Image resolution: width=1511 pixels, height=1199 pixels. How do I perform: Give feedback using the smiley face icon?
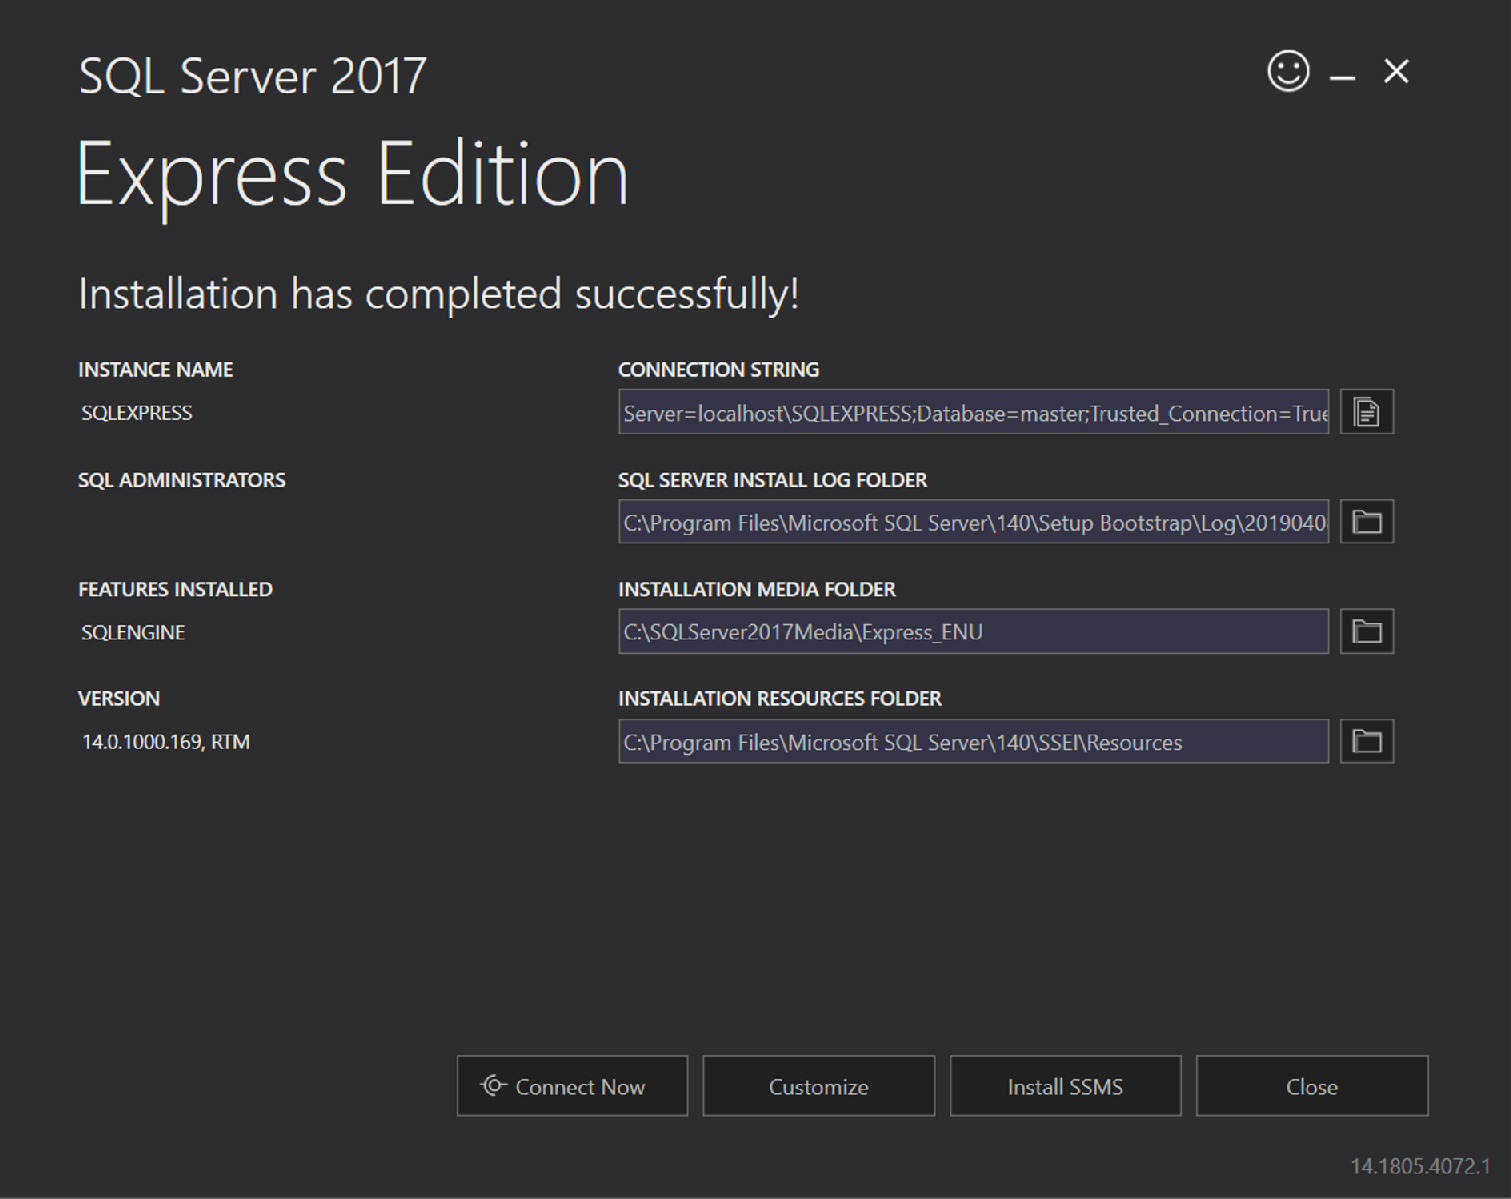tap(1286, 71)
